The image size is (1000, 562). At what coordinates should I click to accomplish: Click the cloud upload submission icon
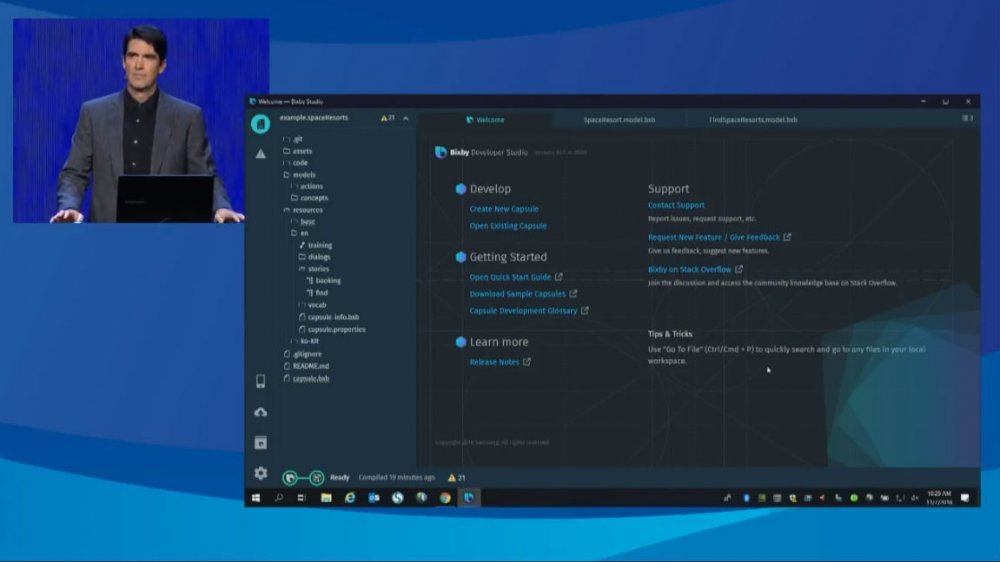point(261,412)
